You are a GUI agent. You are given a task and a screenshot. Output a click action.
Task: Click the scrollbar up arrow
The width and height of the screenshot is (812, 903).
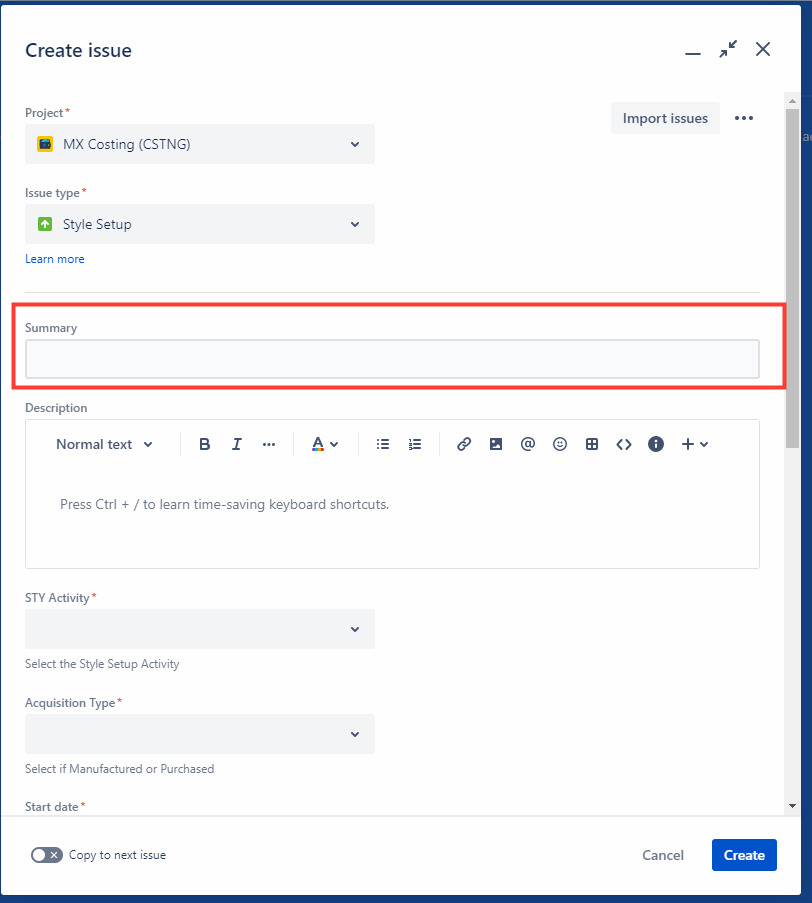coord(792,101)
